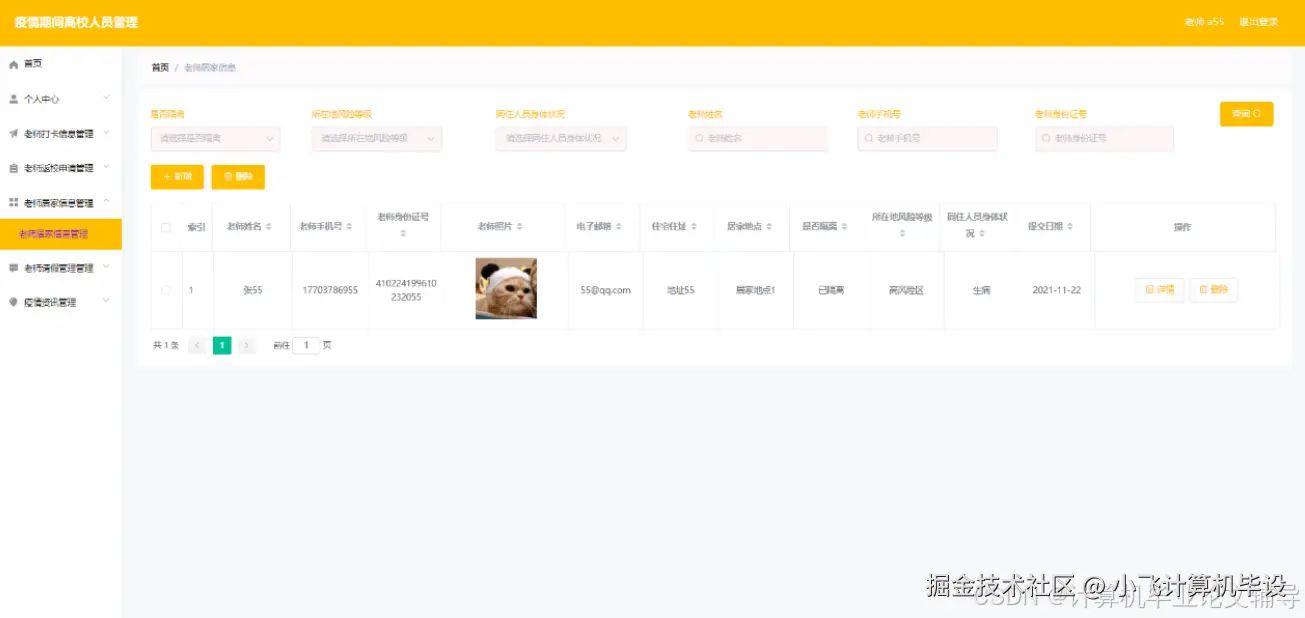Open the 请选择同住人员身体状况 dropdown
This screenshot has height=618, width=1305.
[x=561, y=138]
